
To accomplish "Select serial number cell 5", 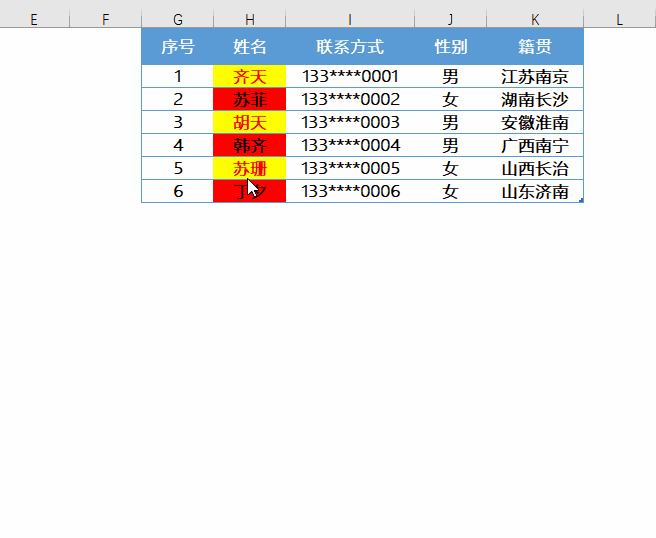I will [x=177, y=168].
